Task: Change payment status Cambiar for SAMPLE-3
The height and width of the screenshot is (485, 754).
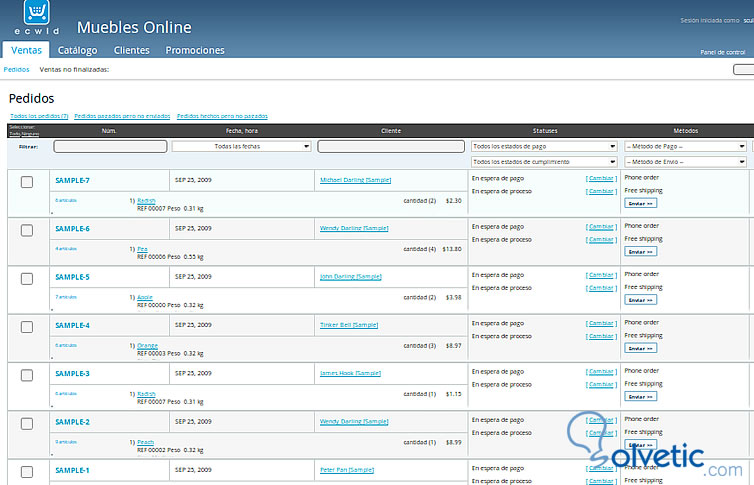Action: coord(601,372)
